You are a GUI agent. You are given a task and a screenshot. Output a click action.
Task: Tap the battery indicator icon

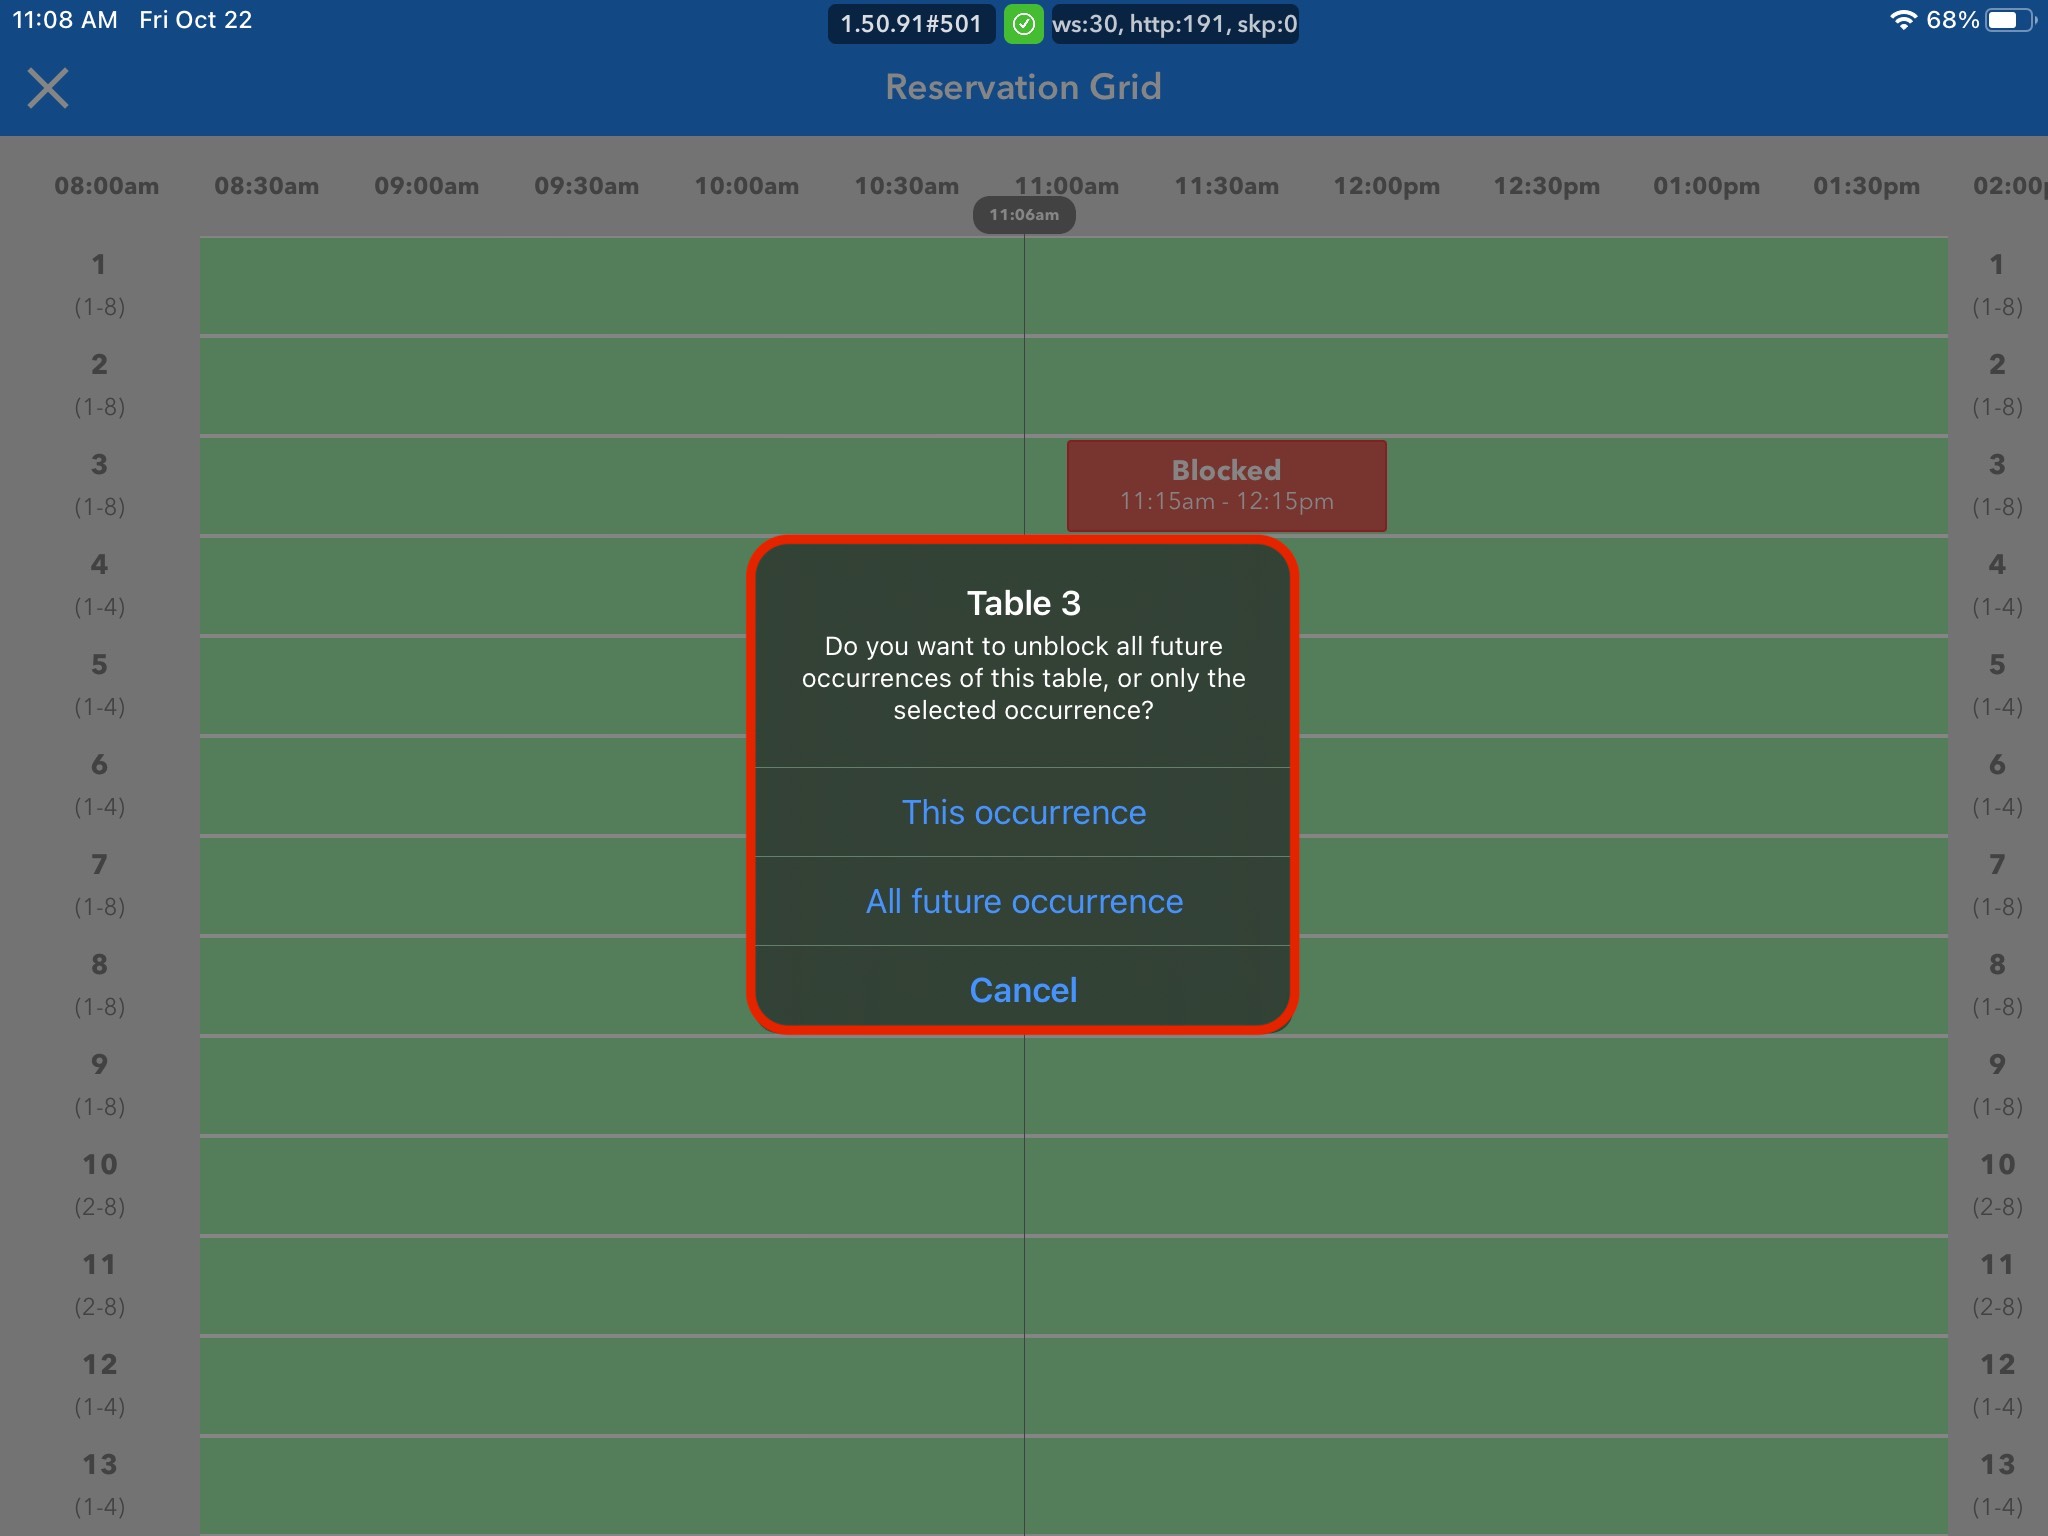coord(2008,20)
